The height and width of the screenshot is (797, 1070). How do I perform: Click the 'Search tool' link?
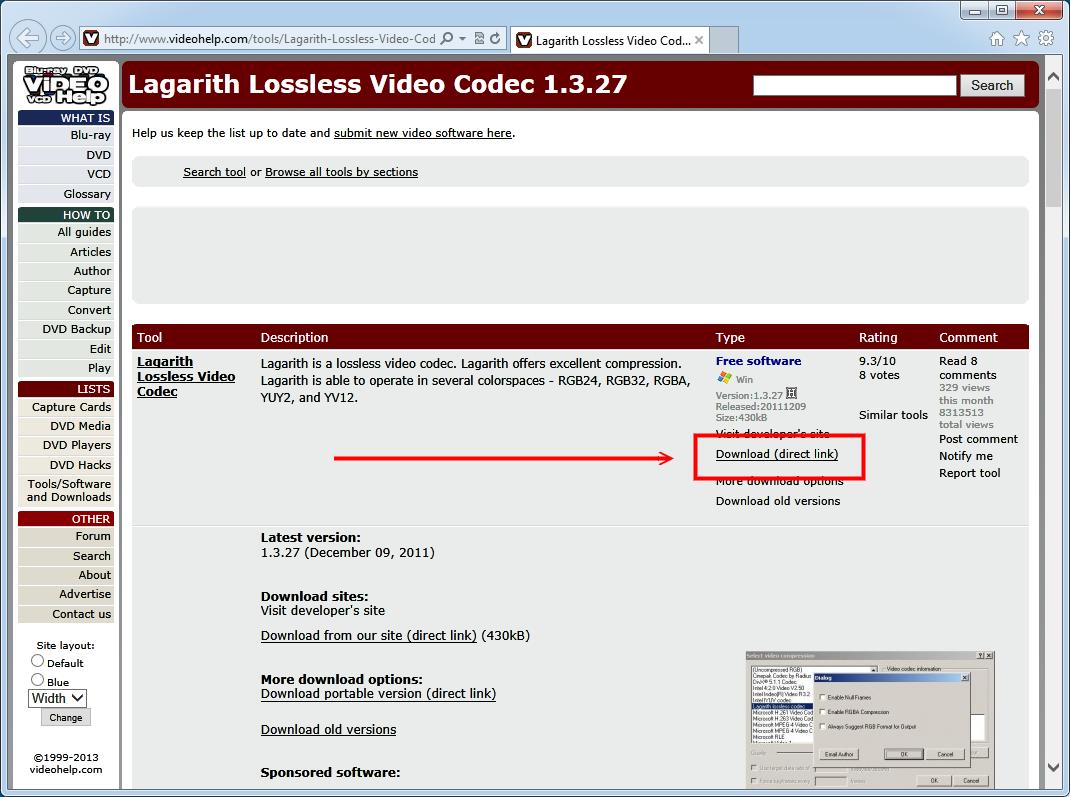(x=214, y=172)
